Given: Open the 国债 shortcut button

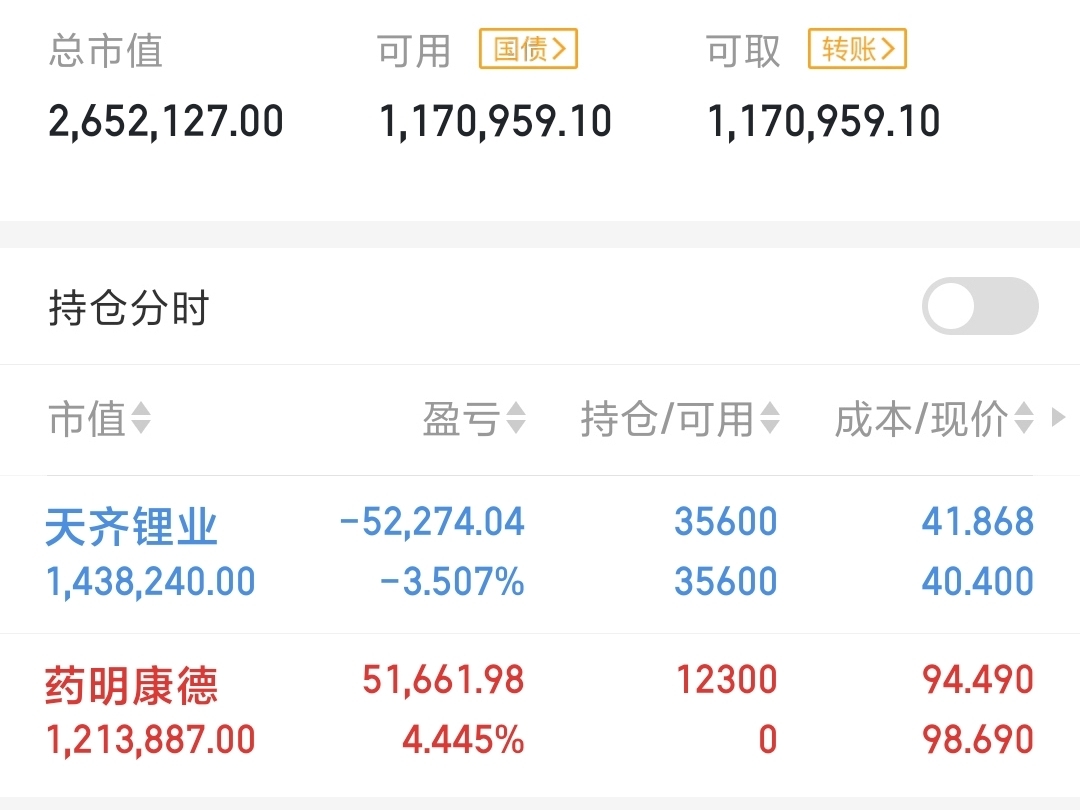Looking at the screenshot, I should click(x=528, y=49).
